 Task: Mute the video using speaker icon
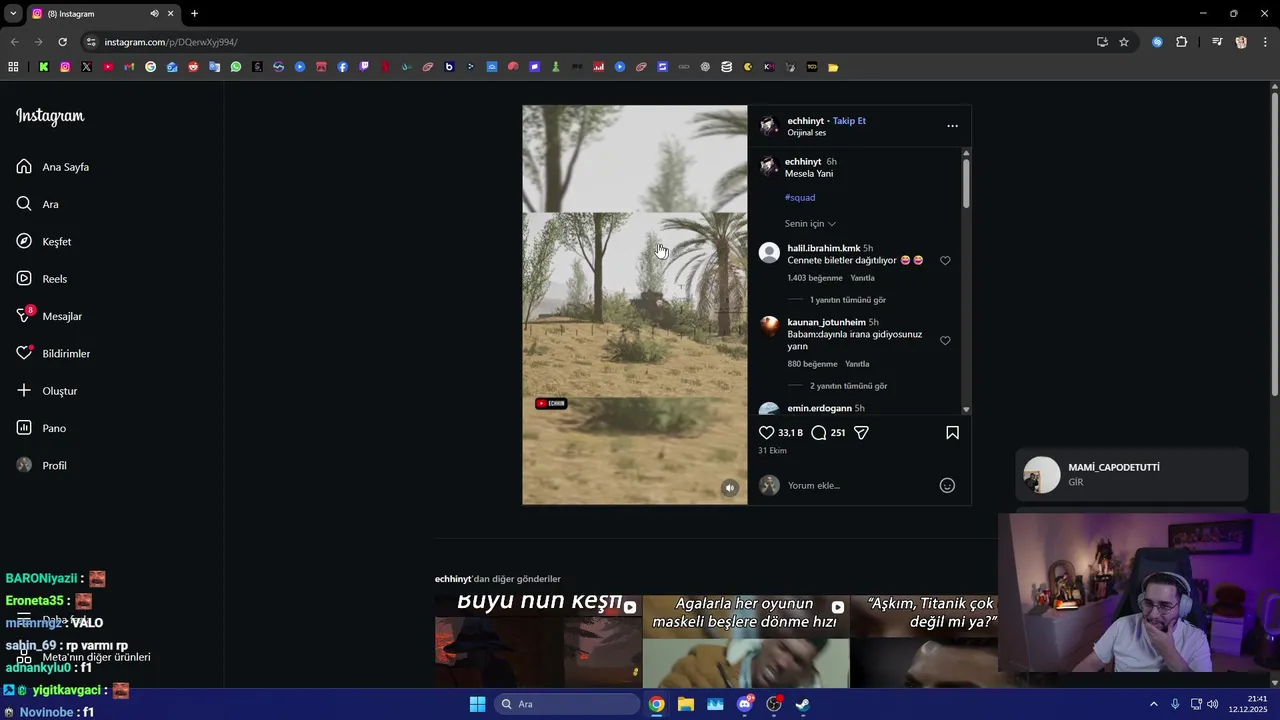730,488
